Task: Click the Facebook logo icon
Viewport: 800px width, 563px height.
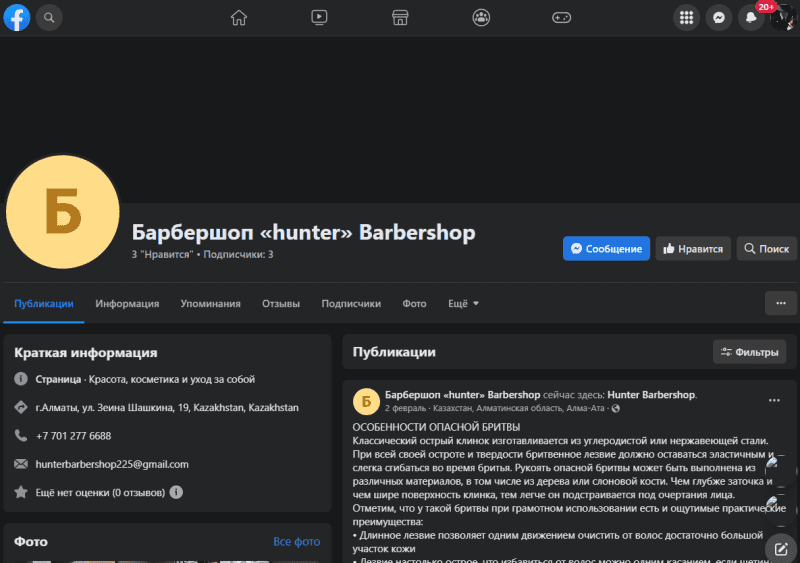Action: pyautogui.click(x=17, y=17)
